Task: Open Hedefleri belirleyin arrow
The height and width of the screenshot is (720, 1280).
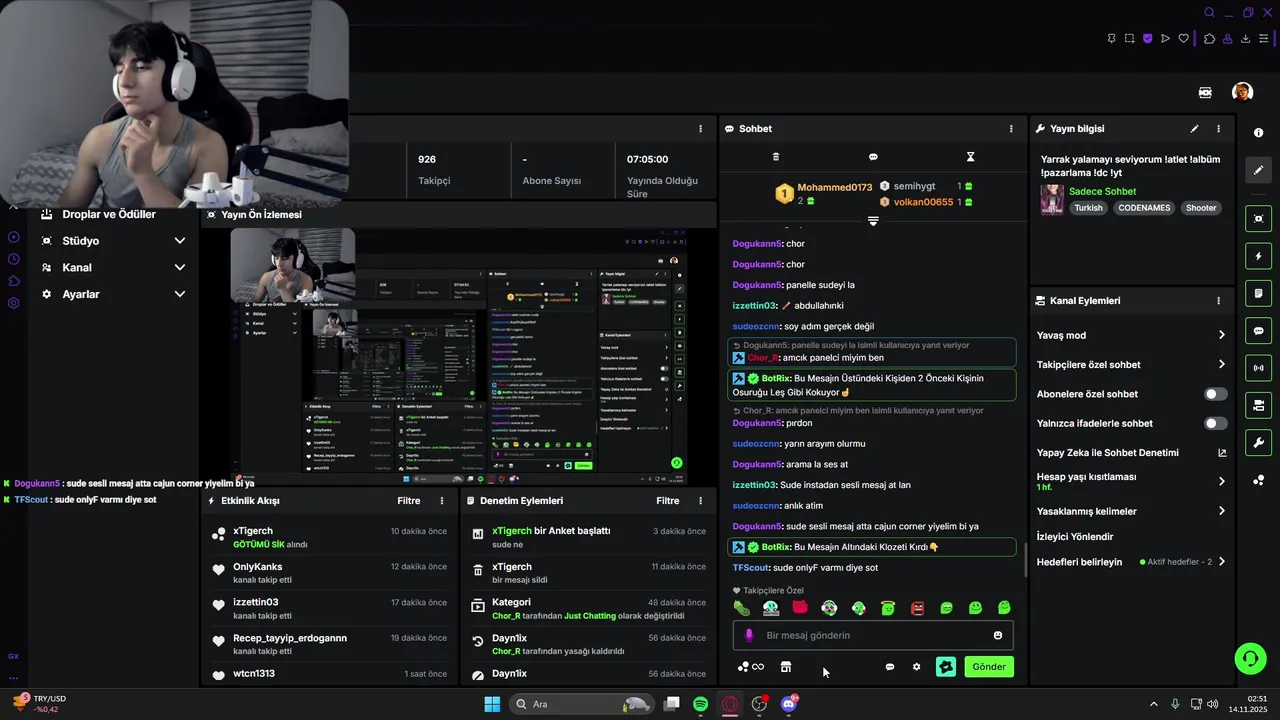Action: coord(1221,562)
